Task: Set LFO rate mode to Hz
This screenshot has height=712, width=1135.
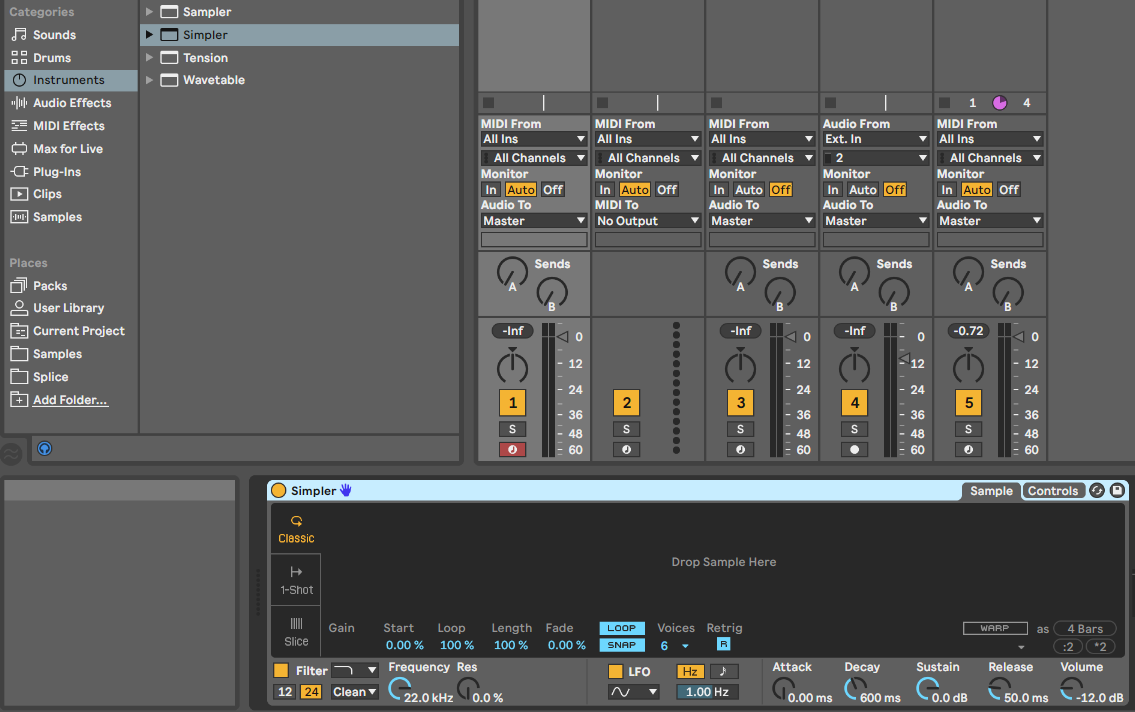Action: point(690,671)
